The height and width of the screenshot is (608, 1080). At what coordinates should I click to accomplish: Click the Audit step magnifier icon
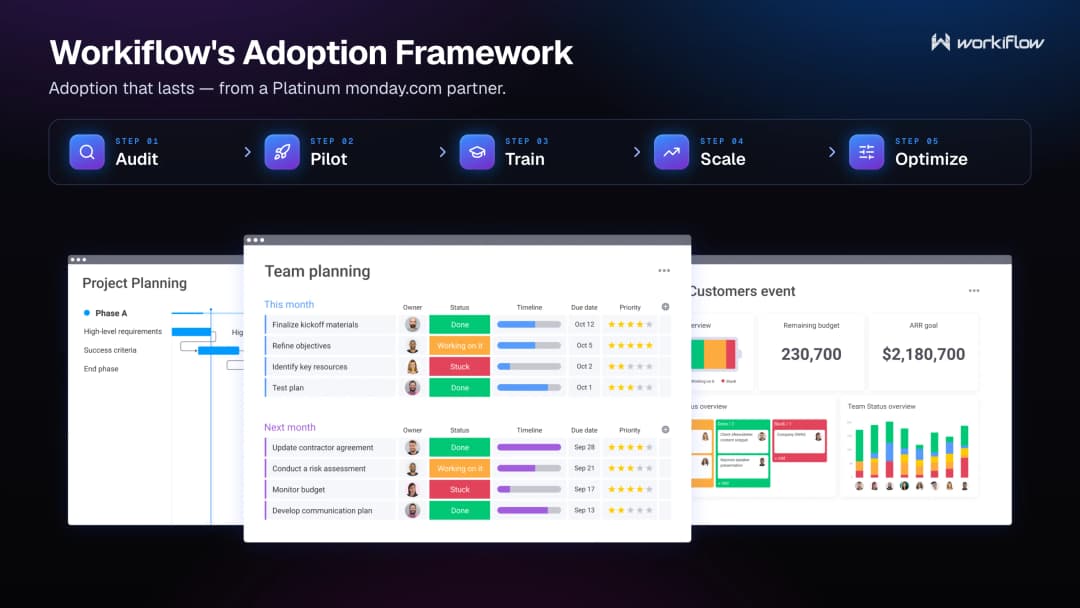click(87, 151)
